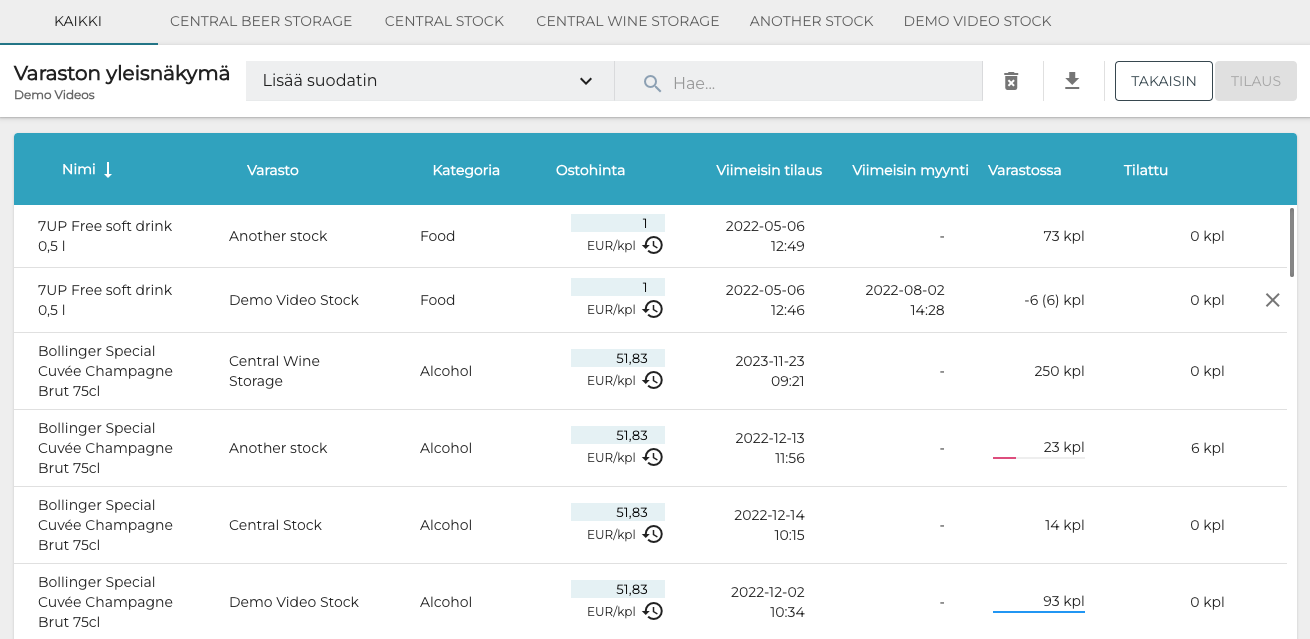
Task: Open price history for Bollinger Central Stock row
Action: point(653,534)
